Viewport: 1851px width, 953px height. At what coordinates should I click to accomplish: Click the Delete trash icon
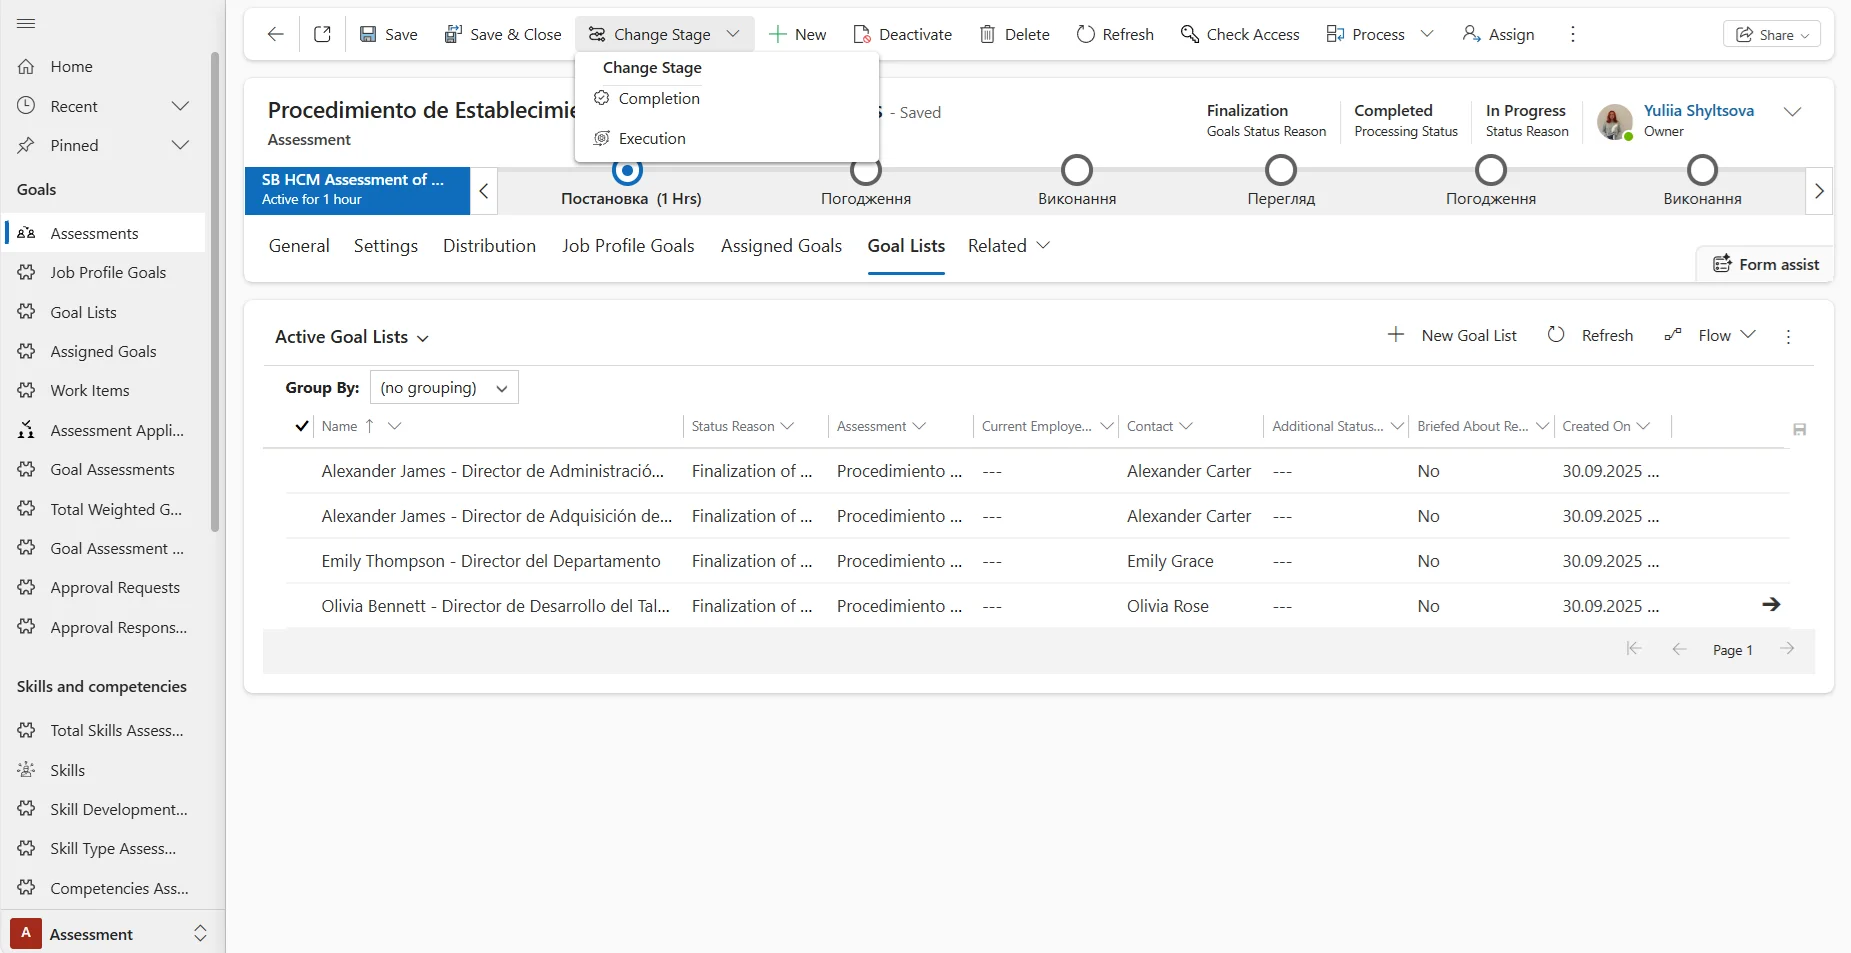click(987, 34)
